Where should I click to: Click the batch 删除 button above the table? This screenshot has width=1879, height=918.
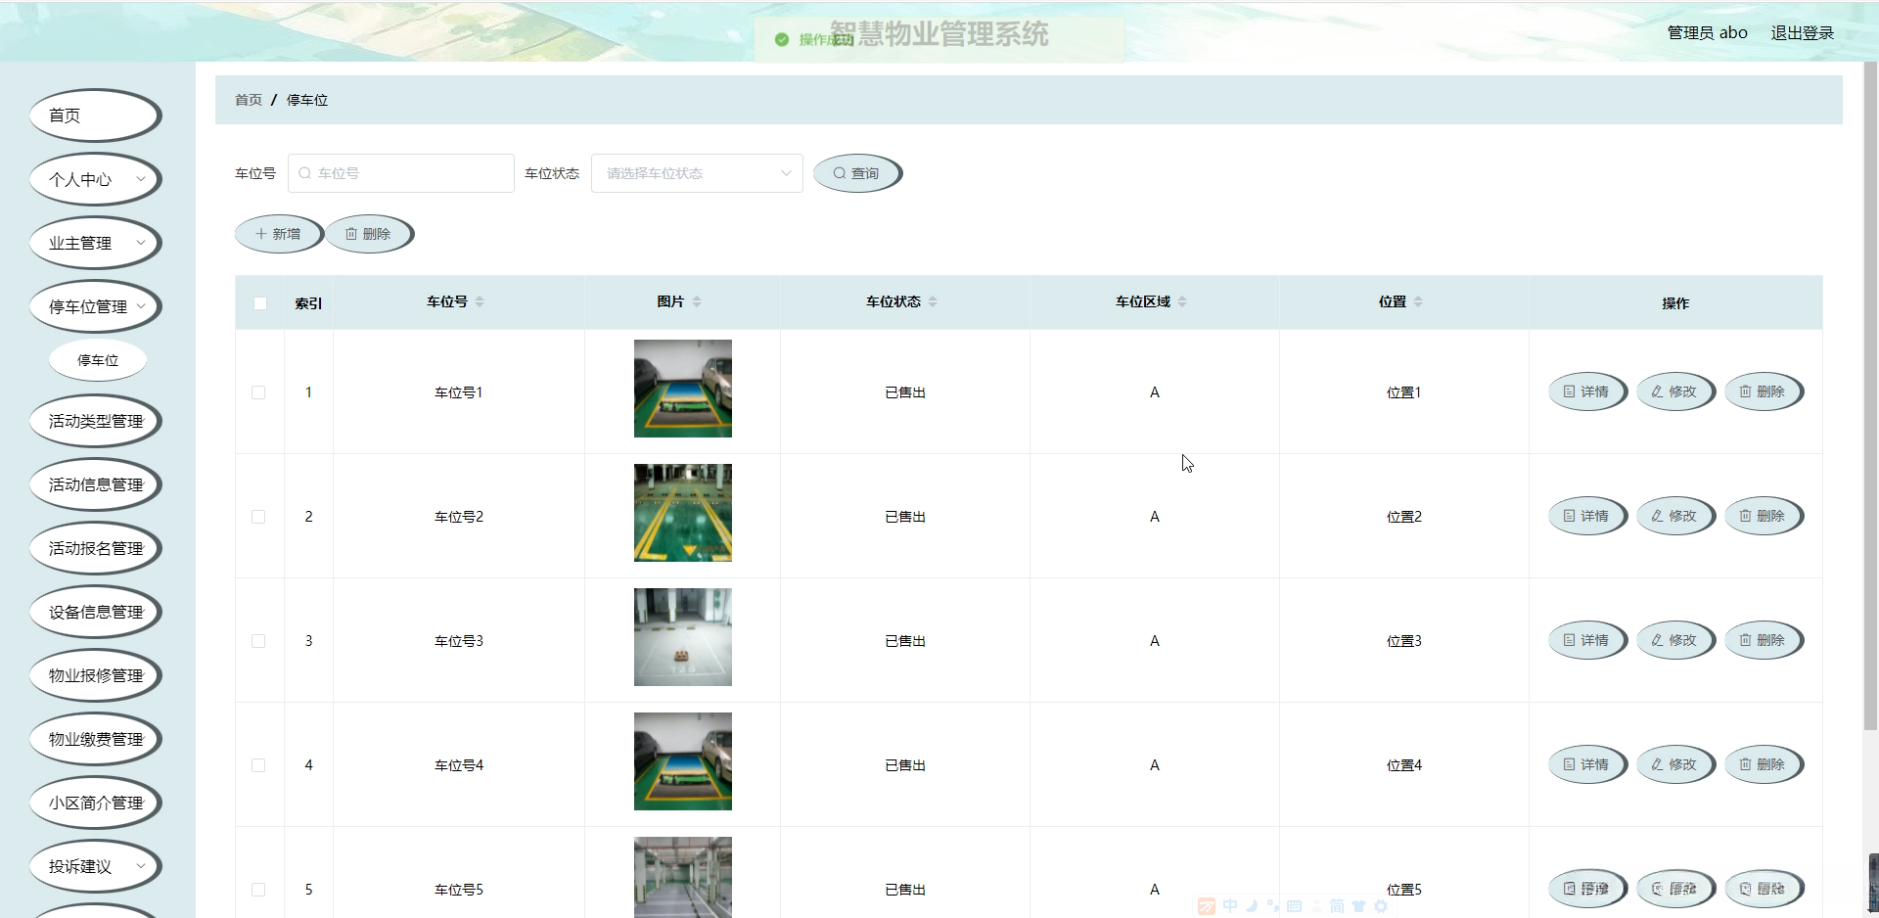tap(369, 234)
